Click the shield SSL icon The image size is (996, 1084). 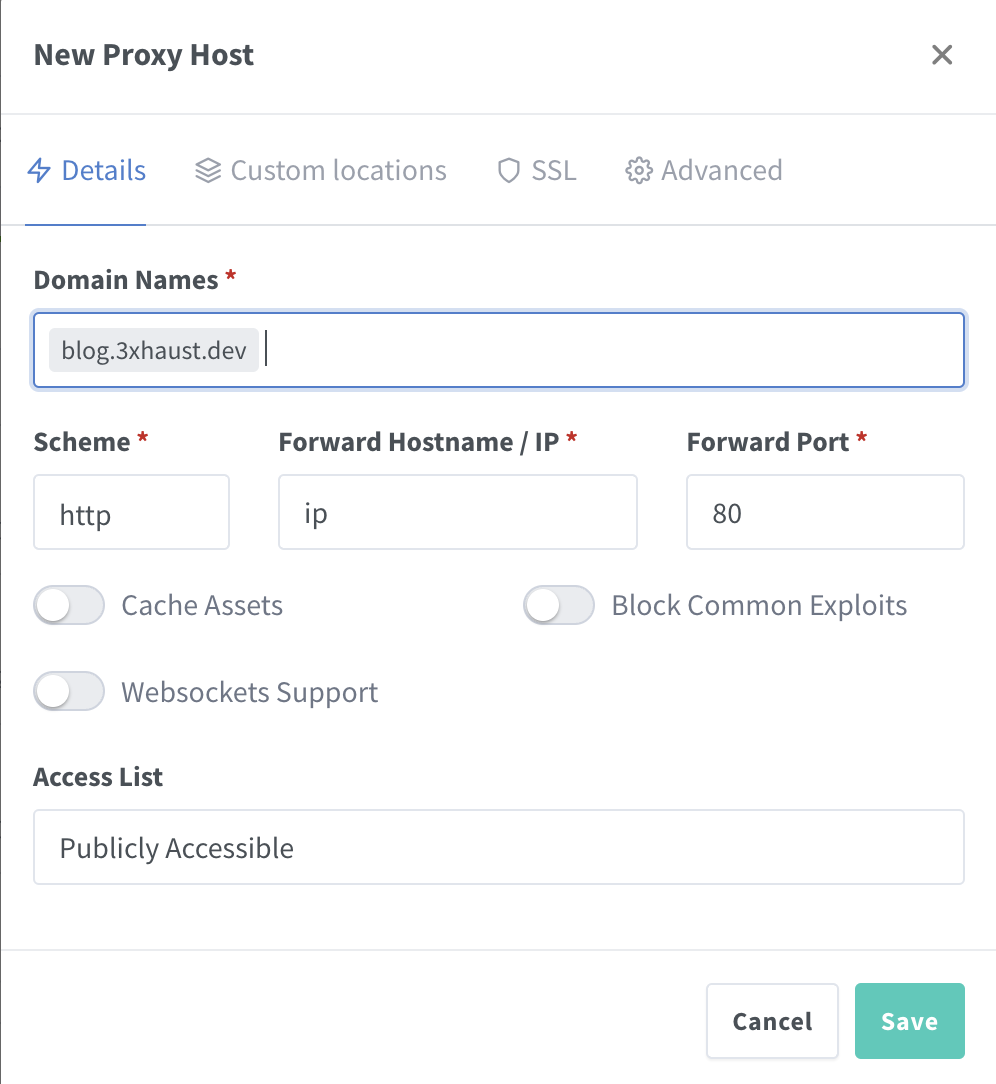click(x=509, y=171)
